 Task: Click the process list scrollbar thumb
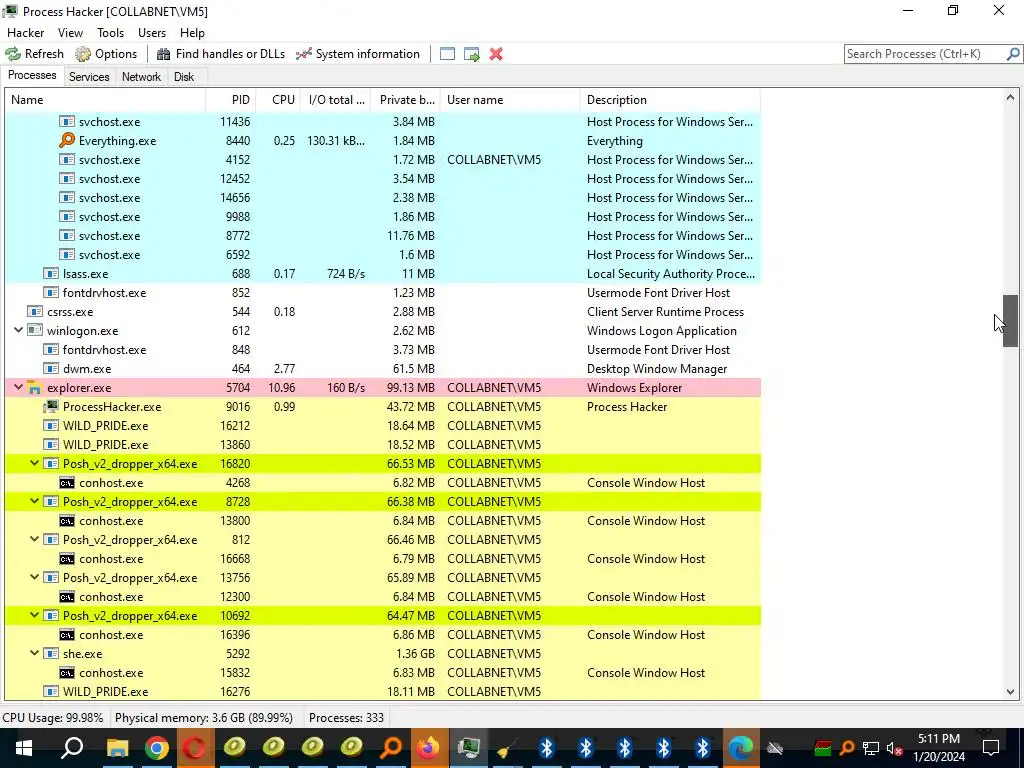tap(1010, 321)
